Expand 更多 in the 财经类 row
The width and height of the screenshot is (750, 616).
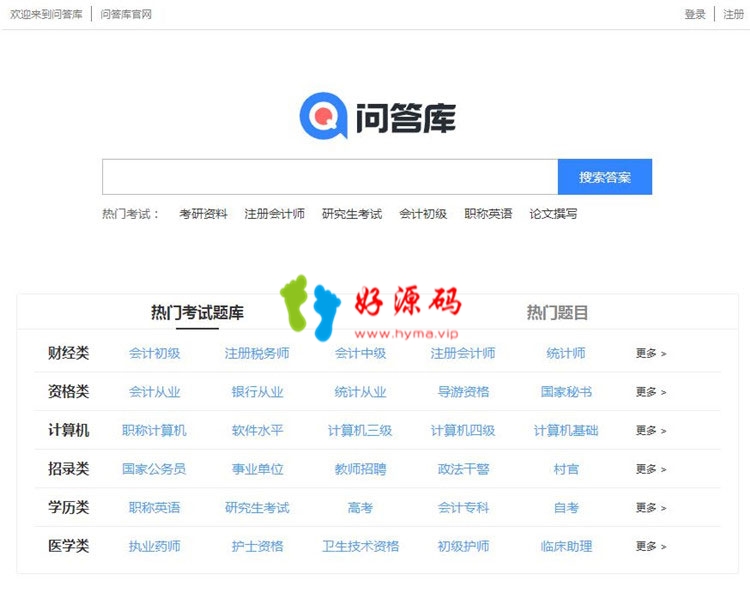point(651,353)
